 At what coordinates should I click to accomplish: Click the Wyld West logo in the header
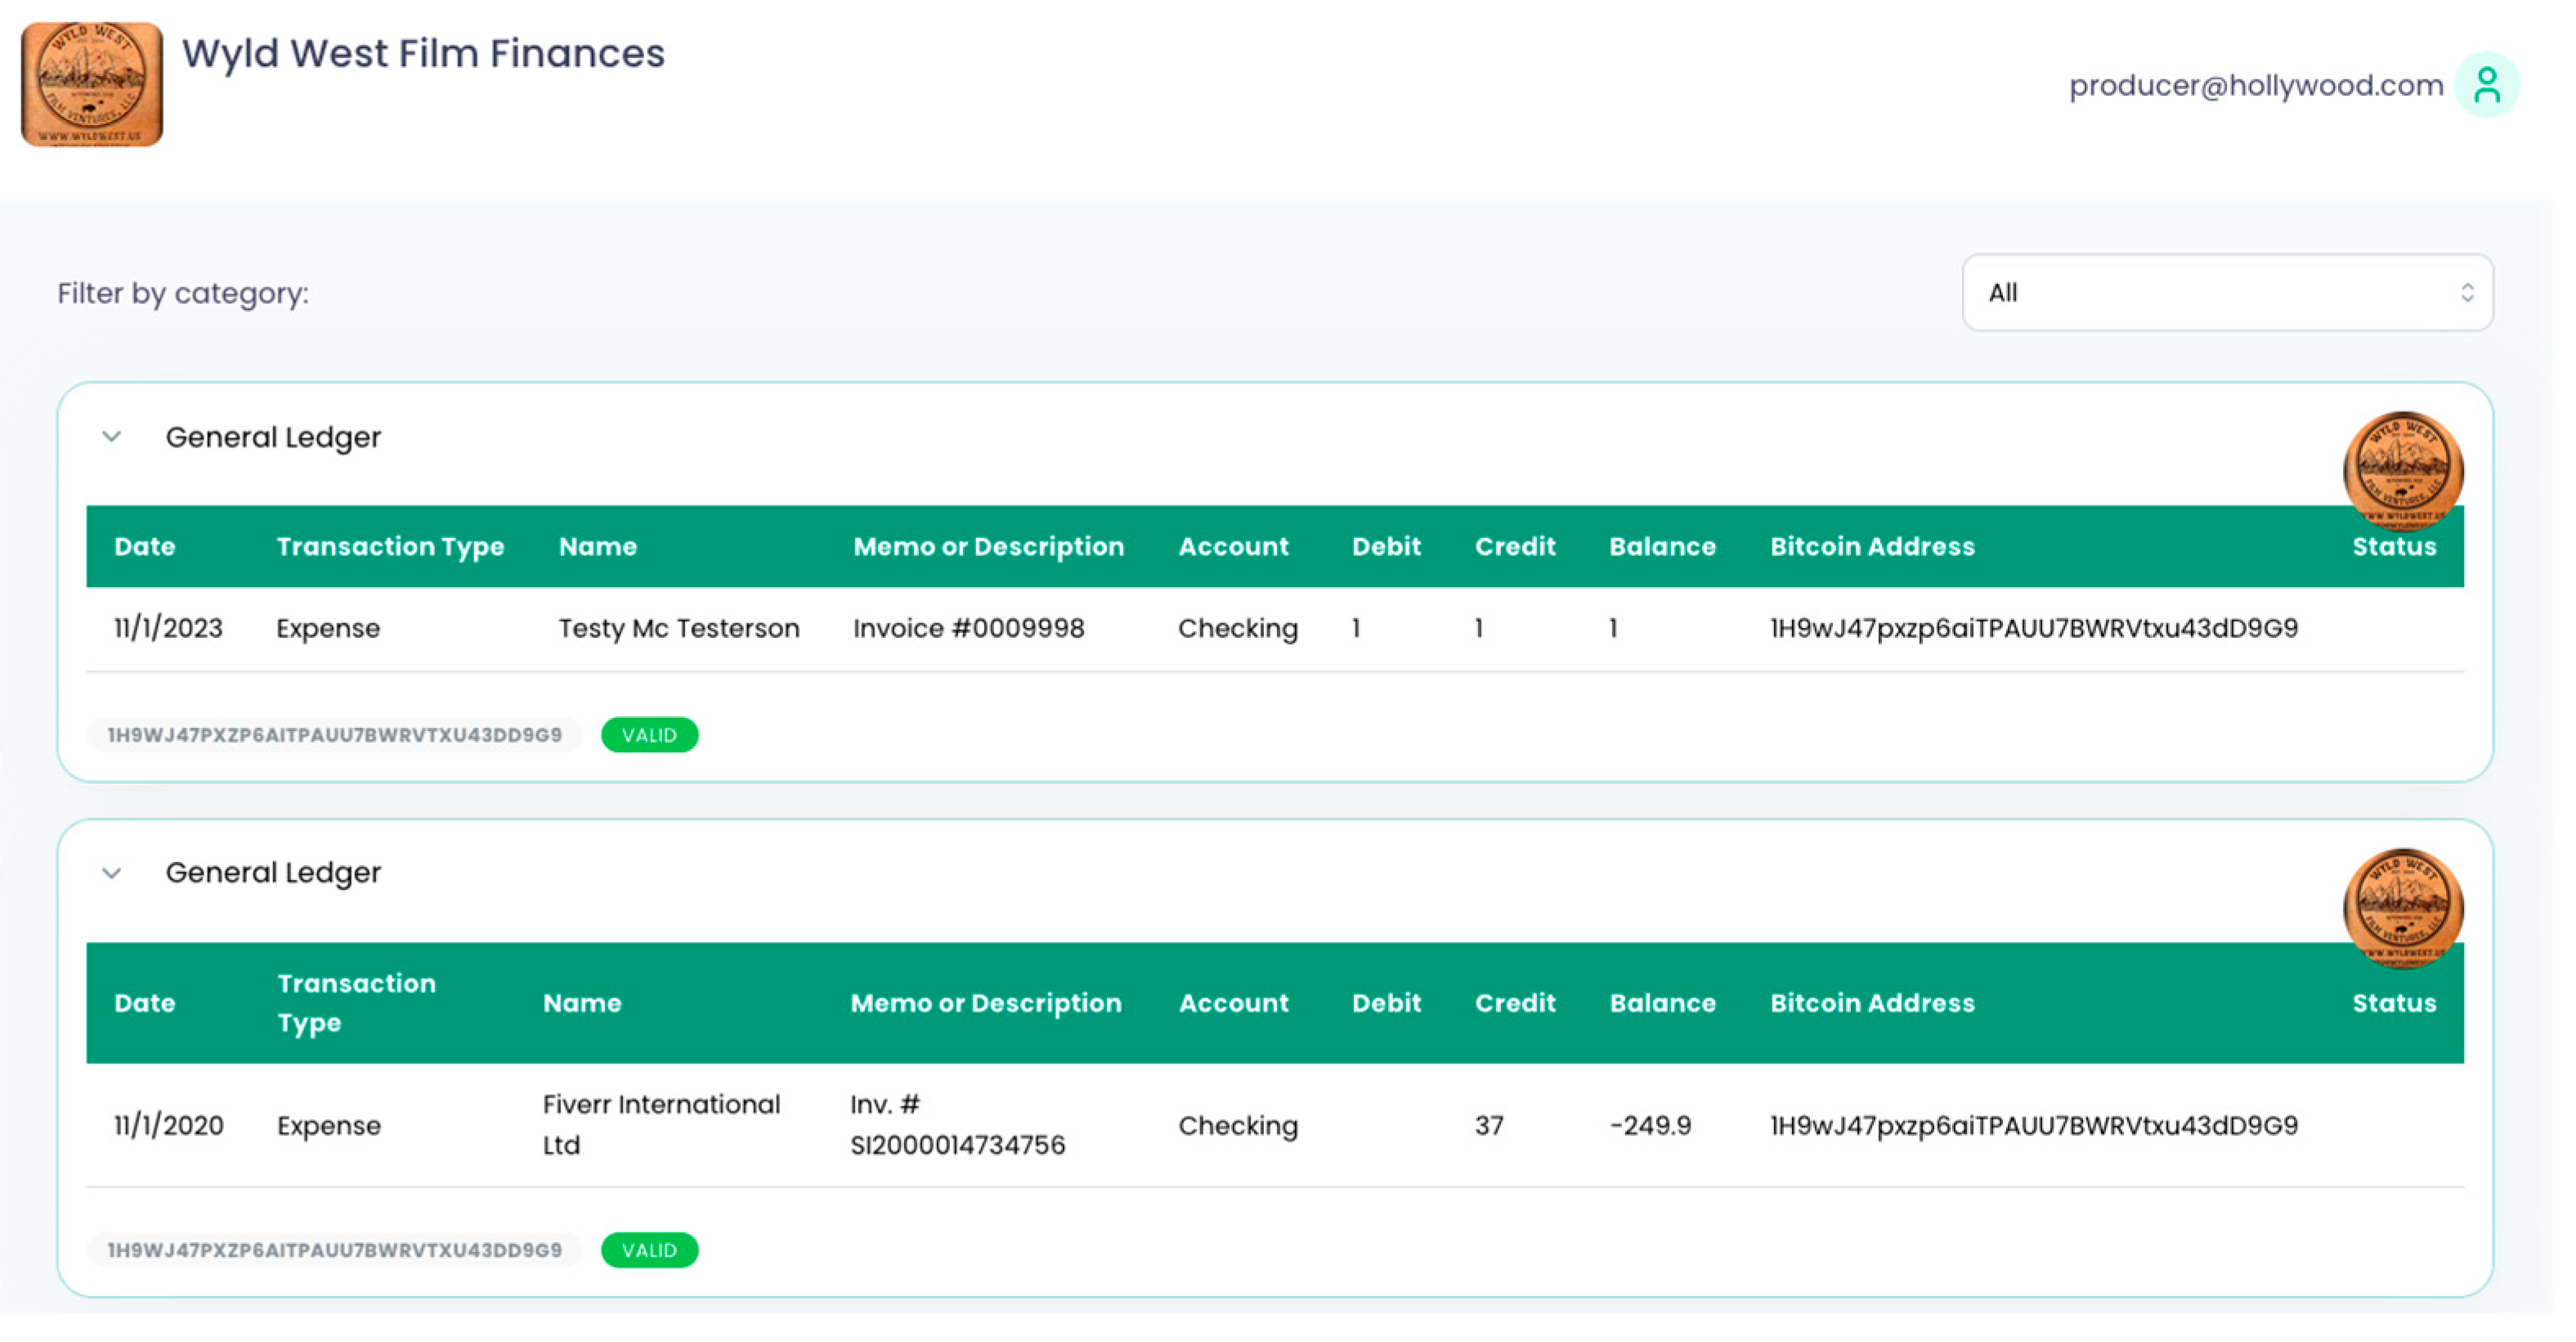click(x=91, y=85)
